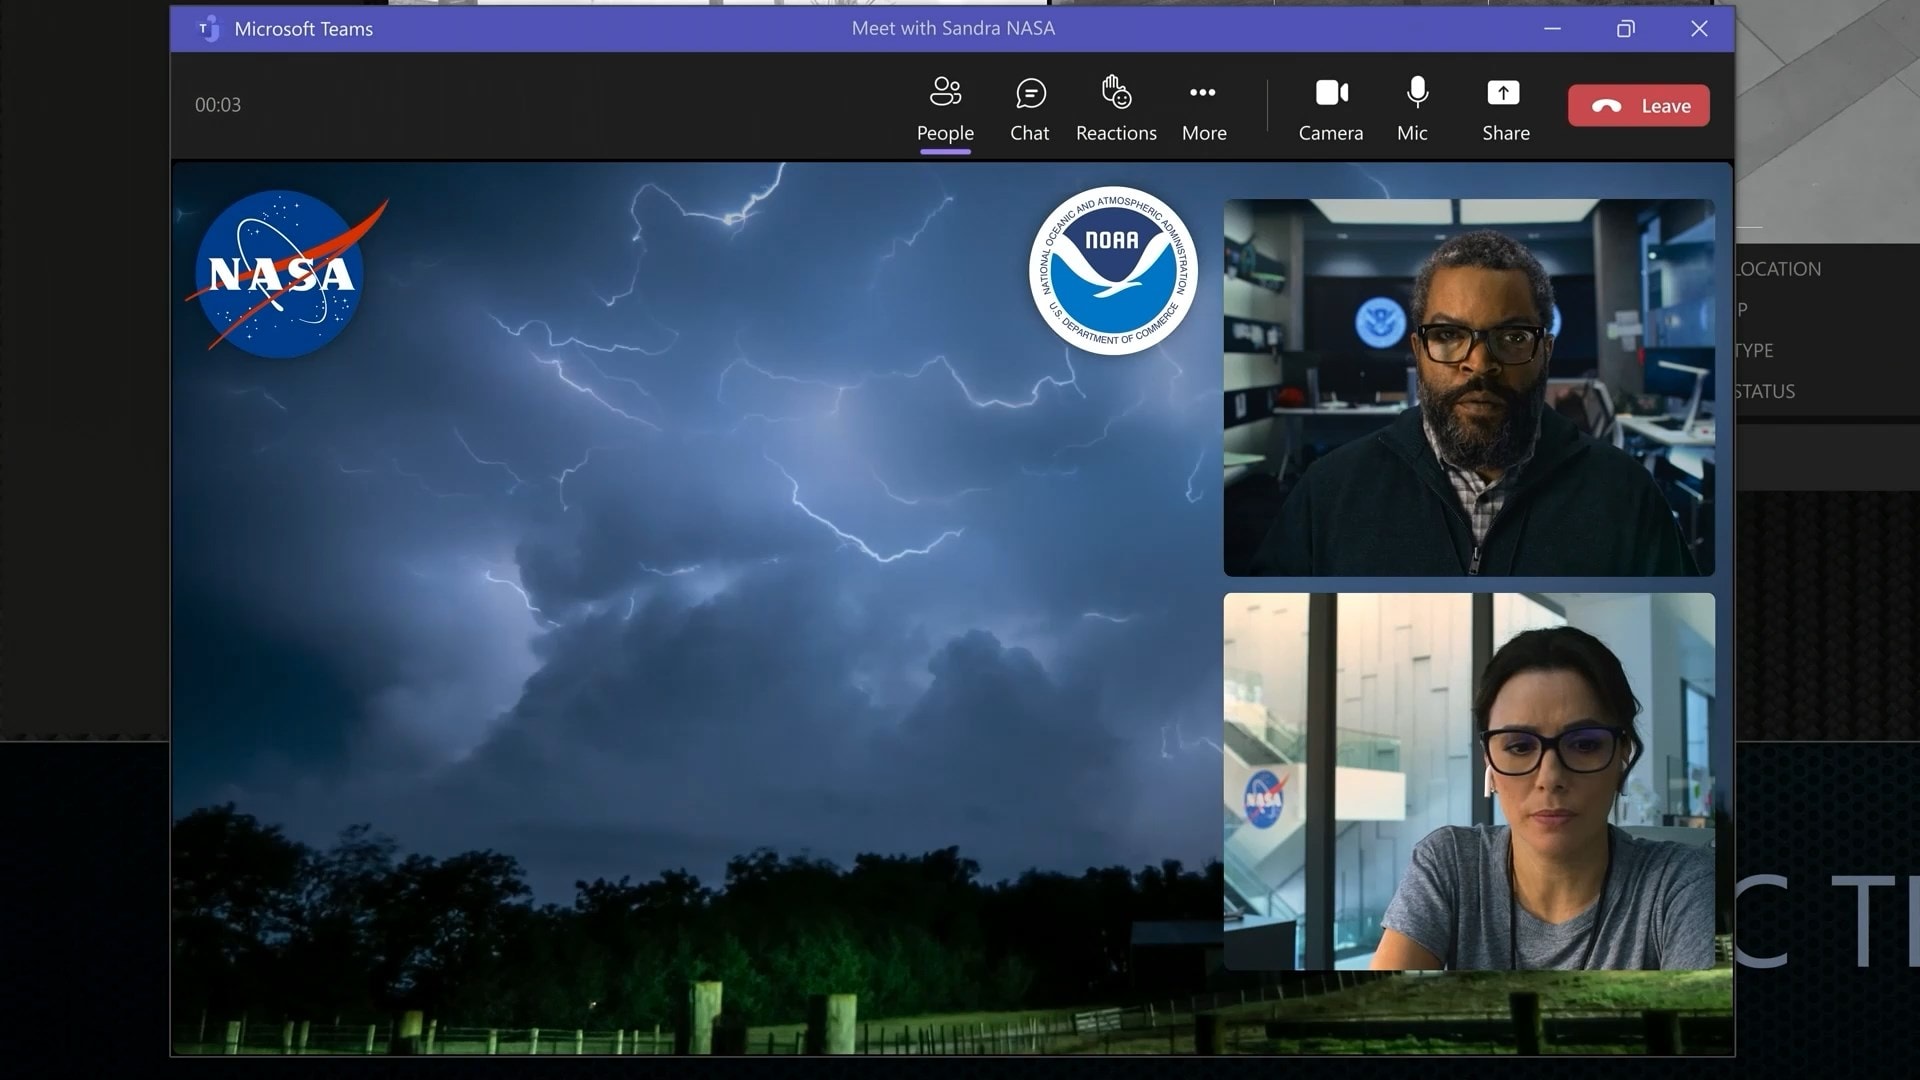
Task: Toggle the Camera on or off
Action: (x=1331, y=109)
